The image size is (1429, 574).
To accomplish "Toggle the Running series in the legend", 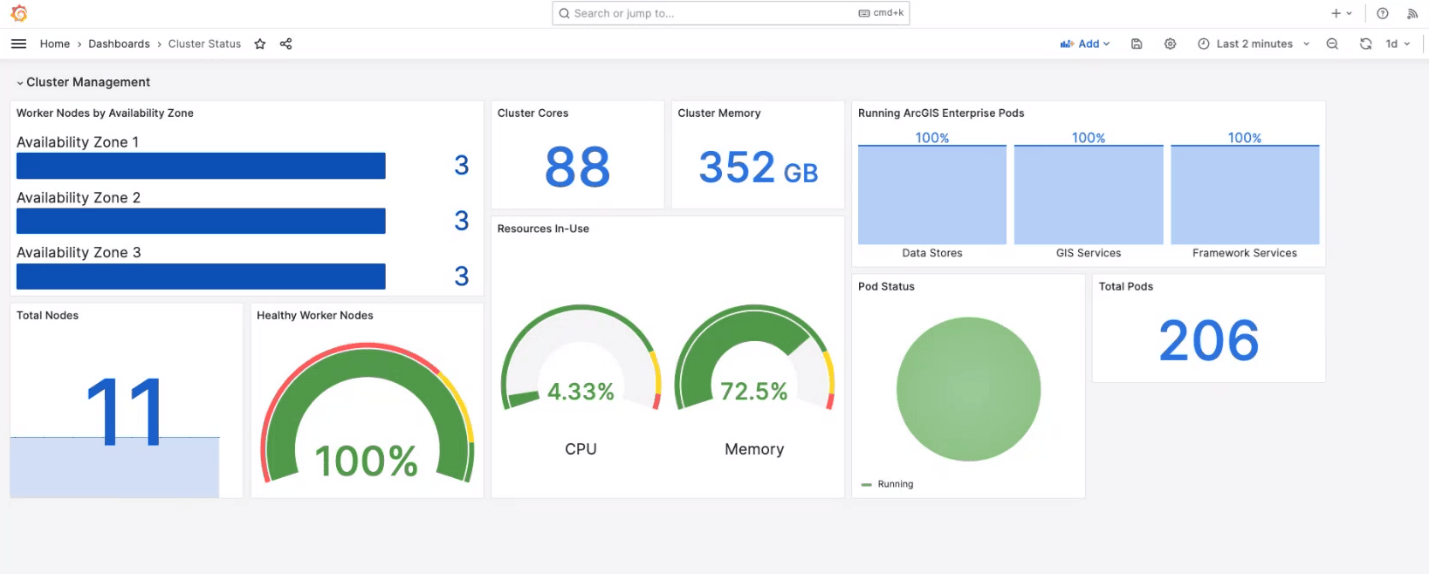I will pos(895,484).
